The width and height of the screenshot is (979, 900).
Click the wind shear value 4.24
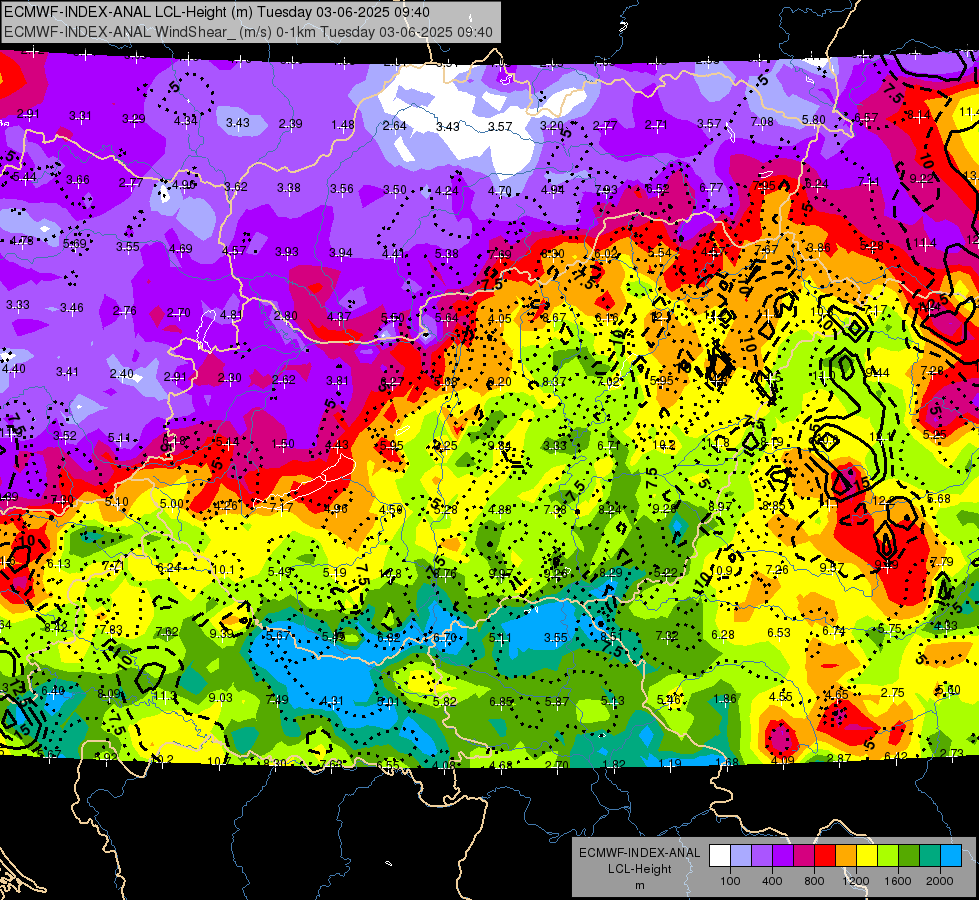(x=447, y=190)
